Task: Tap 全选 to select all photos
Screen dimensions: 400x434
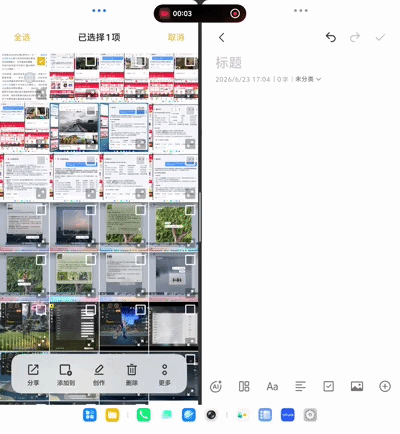Action: [22, 37]
